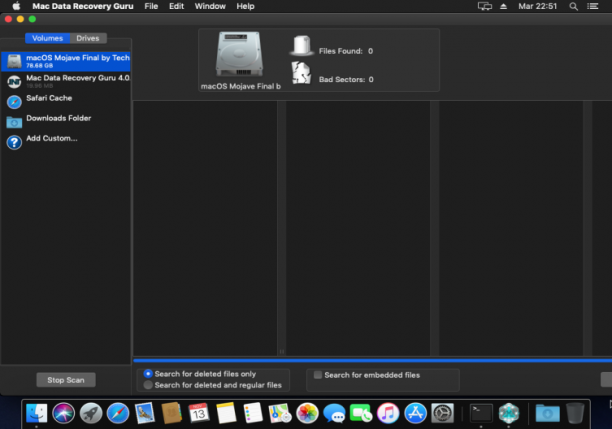Screen dimensions: 612x429
Task: Launch Siri from the dock
Action: (x=64, y=413)
